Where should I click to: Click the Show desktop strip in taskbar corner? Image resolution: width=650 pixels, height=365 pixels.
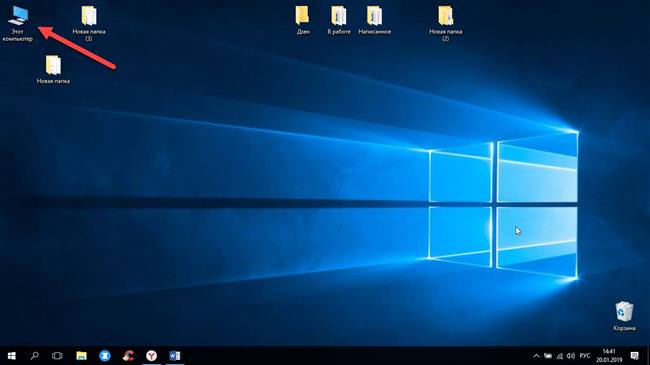[x=648, y=356]
